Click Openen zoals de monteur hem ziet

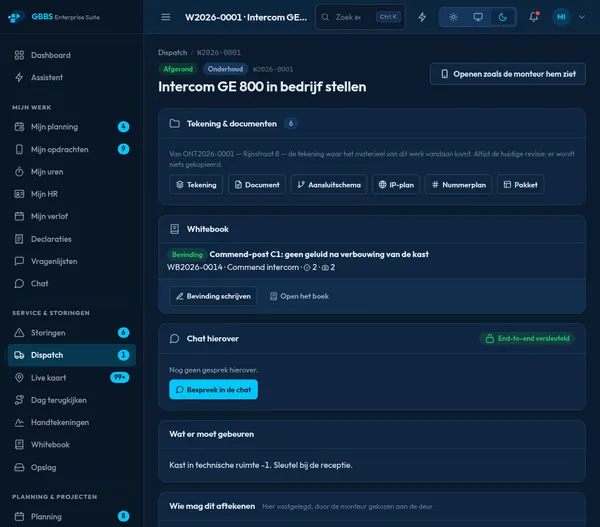coord(508,74)
